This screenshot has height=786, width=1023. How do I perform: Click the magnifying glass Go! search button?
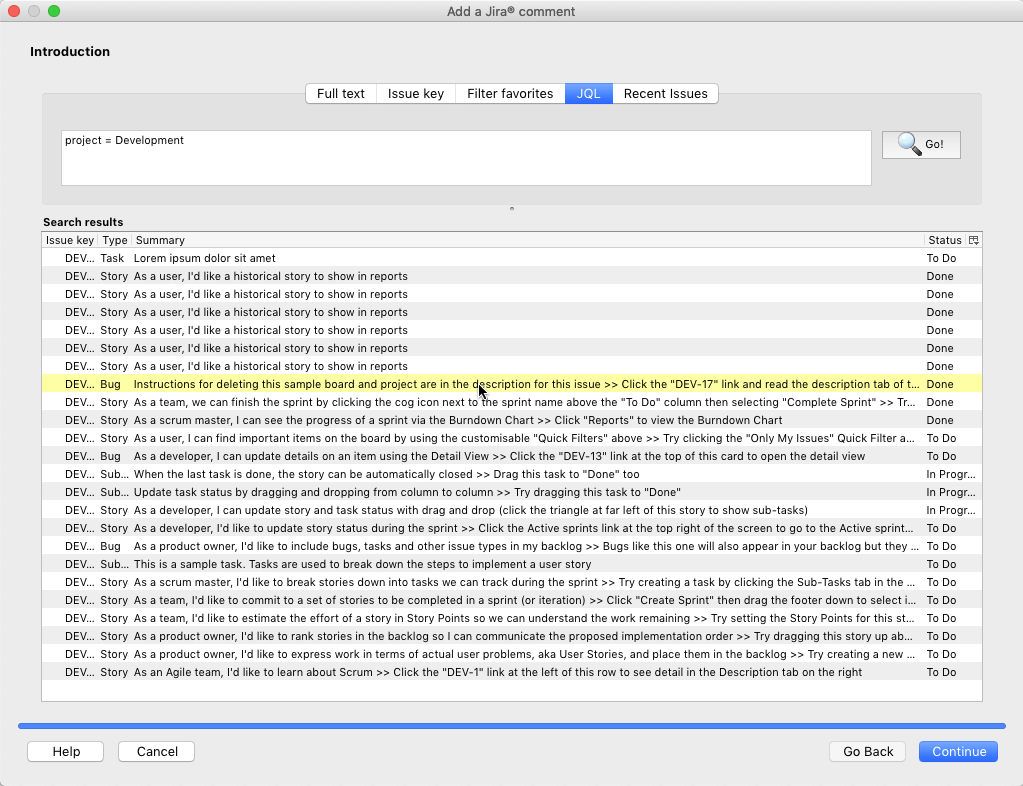[x=920, y=144]
